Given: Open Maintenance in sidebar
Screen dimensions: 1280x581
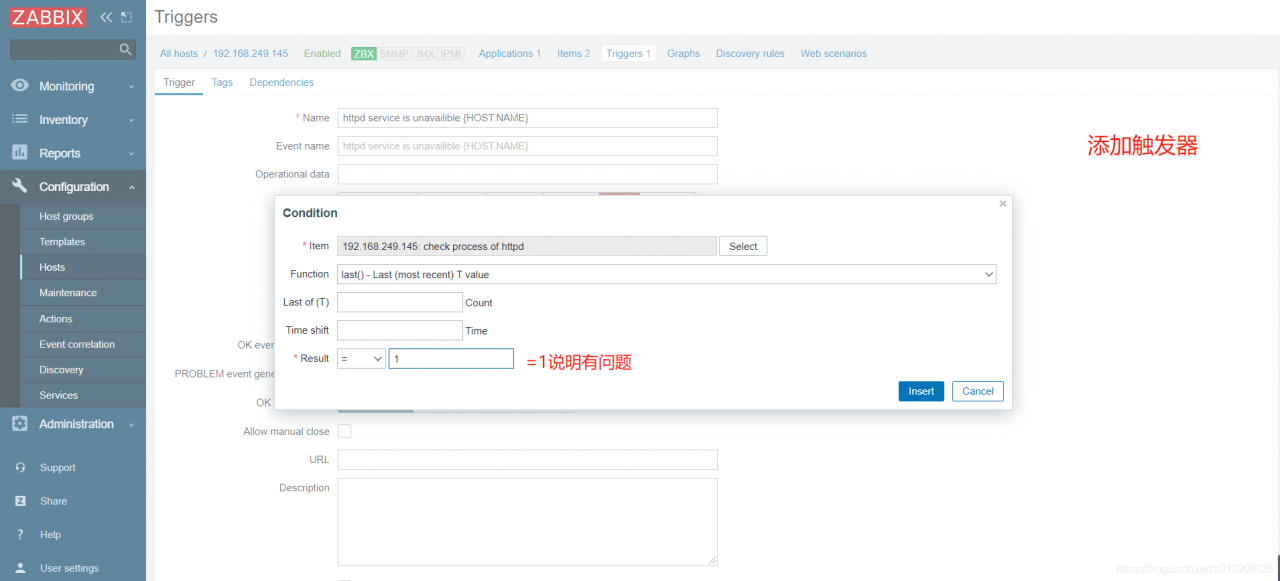Looking at the screenshot, I should click(68, 293).
